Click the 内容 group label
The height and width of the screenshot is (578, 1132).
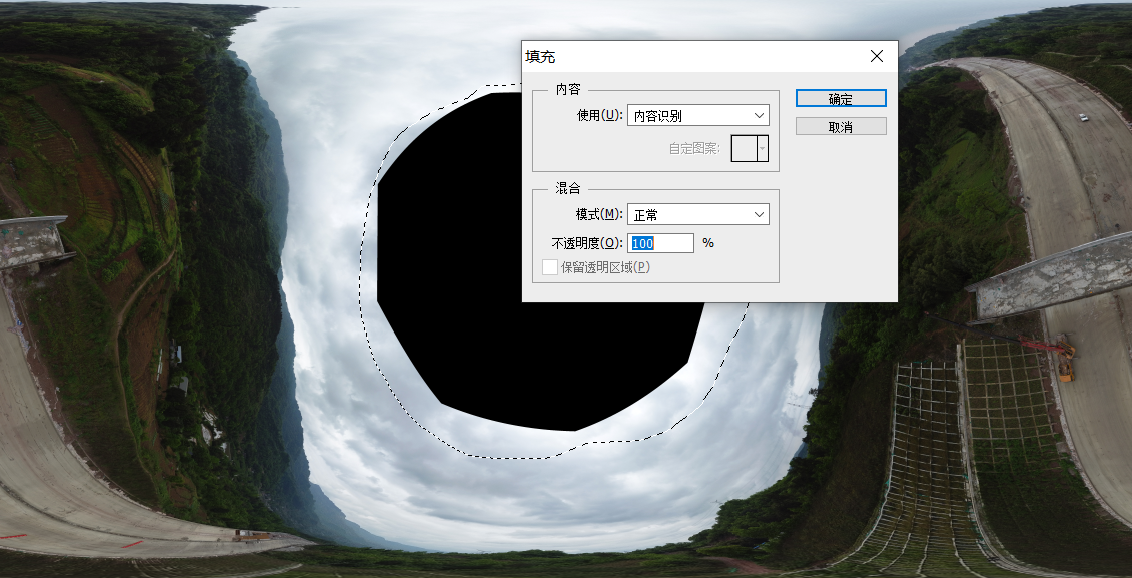pyautogui.click(x=567, y=89)
